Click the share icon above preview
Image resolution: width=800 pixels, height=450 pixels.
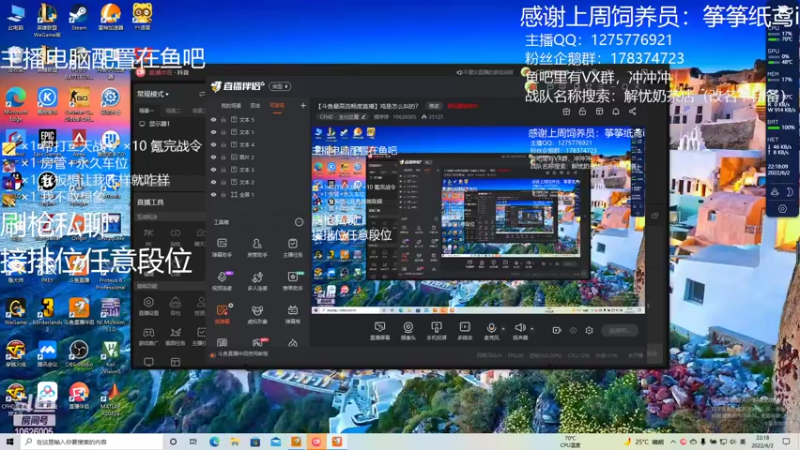point(633,111)
